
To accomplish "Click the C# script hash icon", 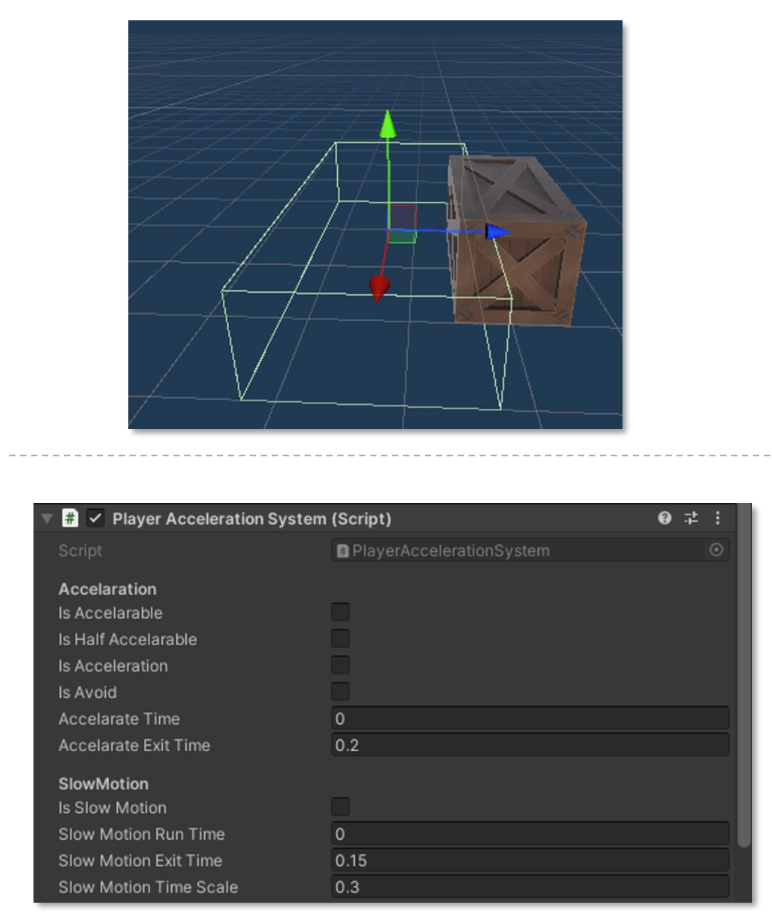I will coord(70,518).
